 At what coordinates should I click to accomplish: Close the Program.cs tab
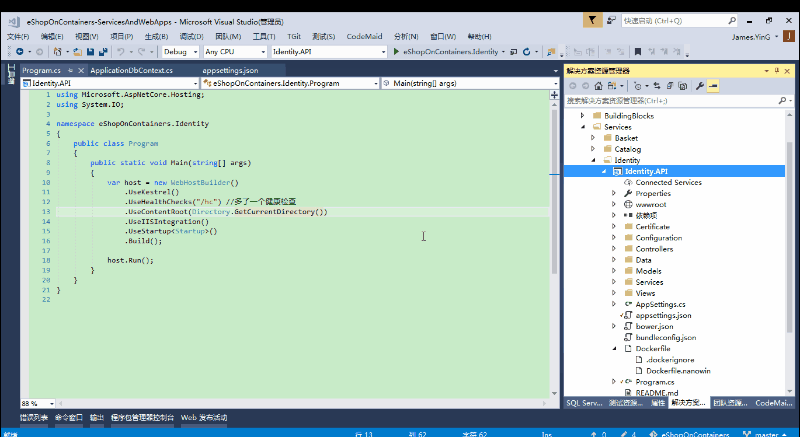click(81, 70)
